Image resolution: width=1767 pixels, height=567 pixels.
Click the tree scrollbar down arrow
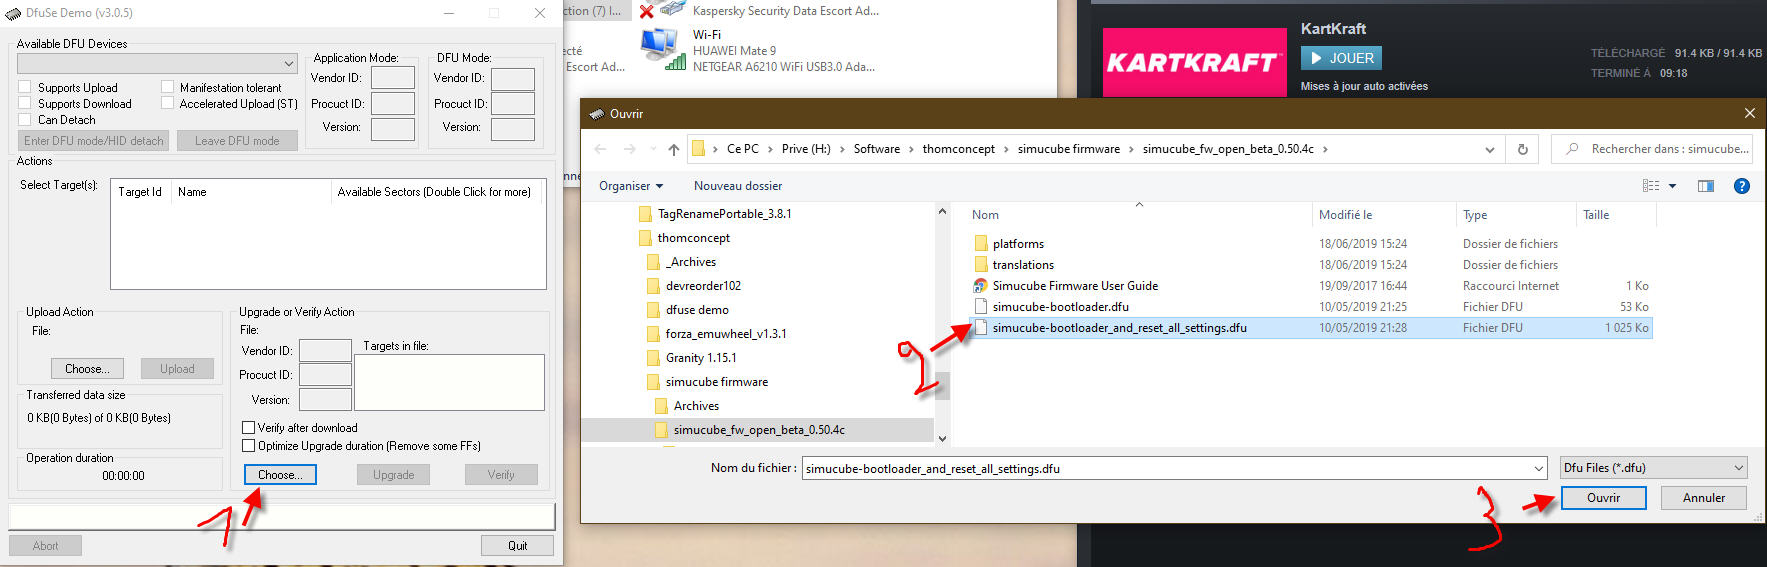[941, 438]
